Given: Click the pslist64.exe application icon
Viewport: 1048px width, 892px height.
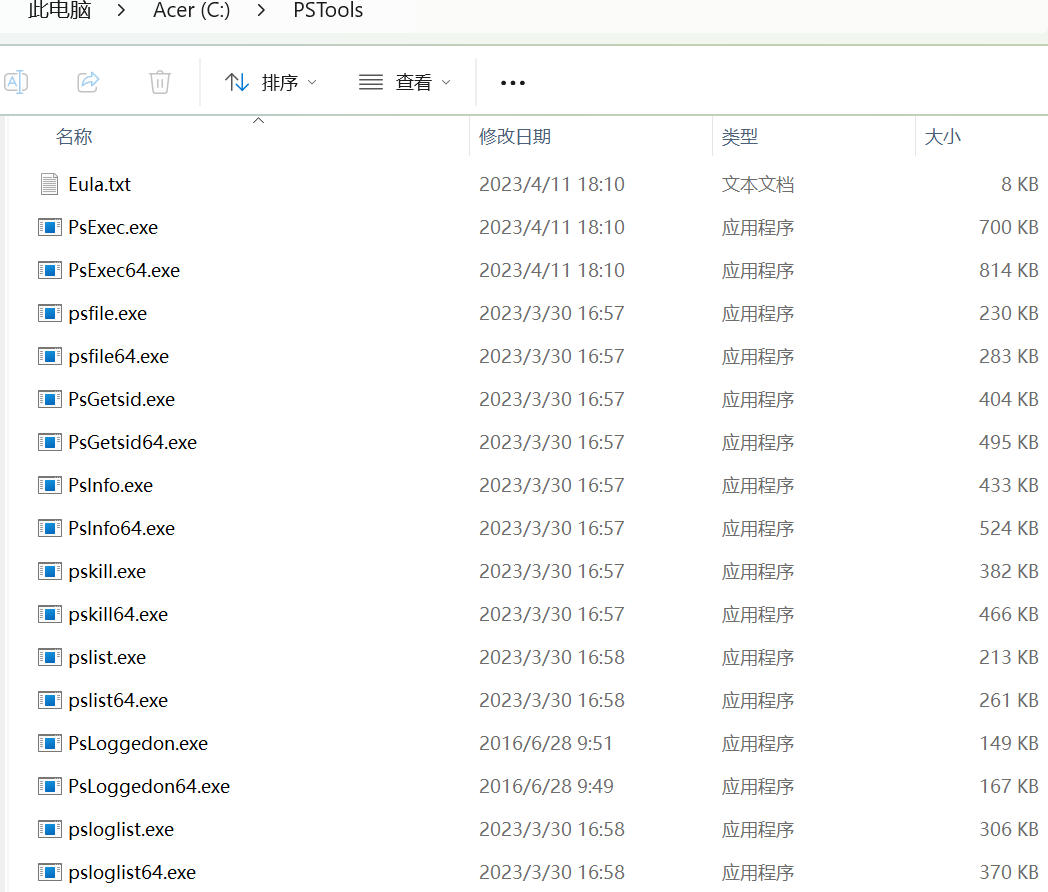Looking at the screenshot, I should [49, 700].
